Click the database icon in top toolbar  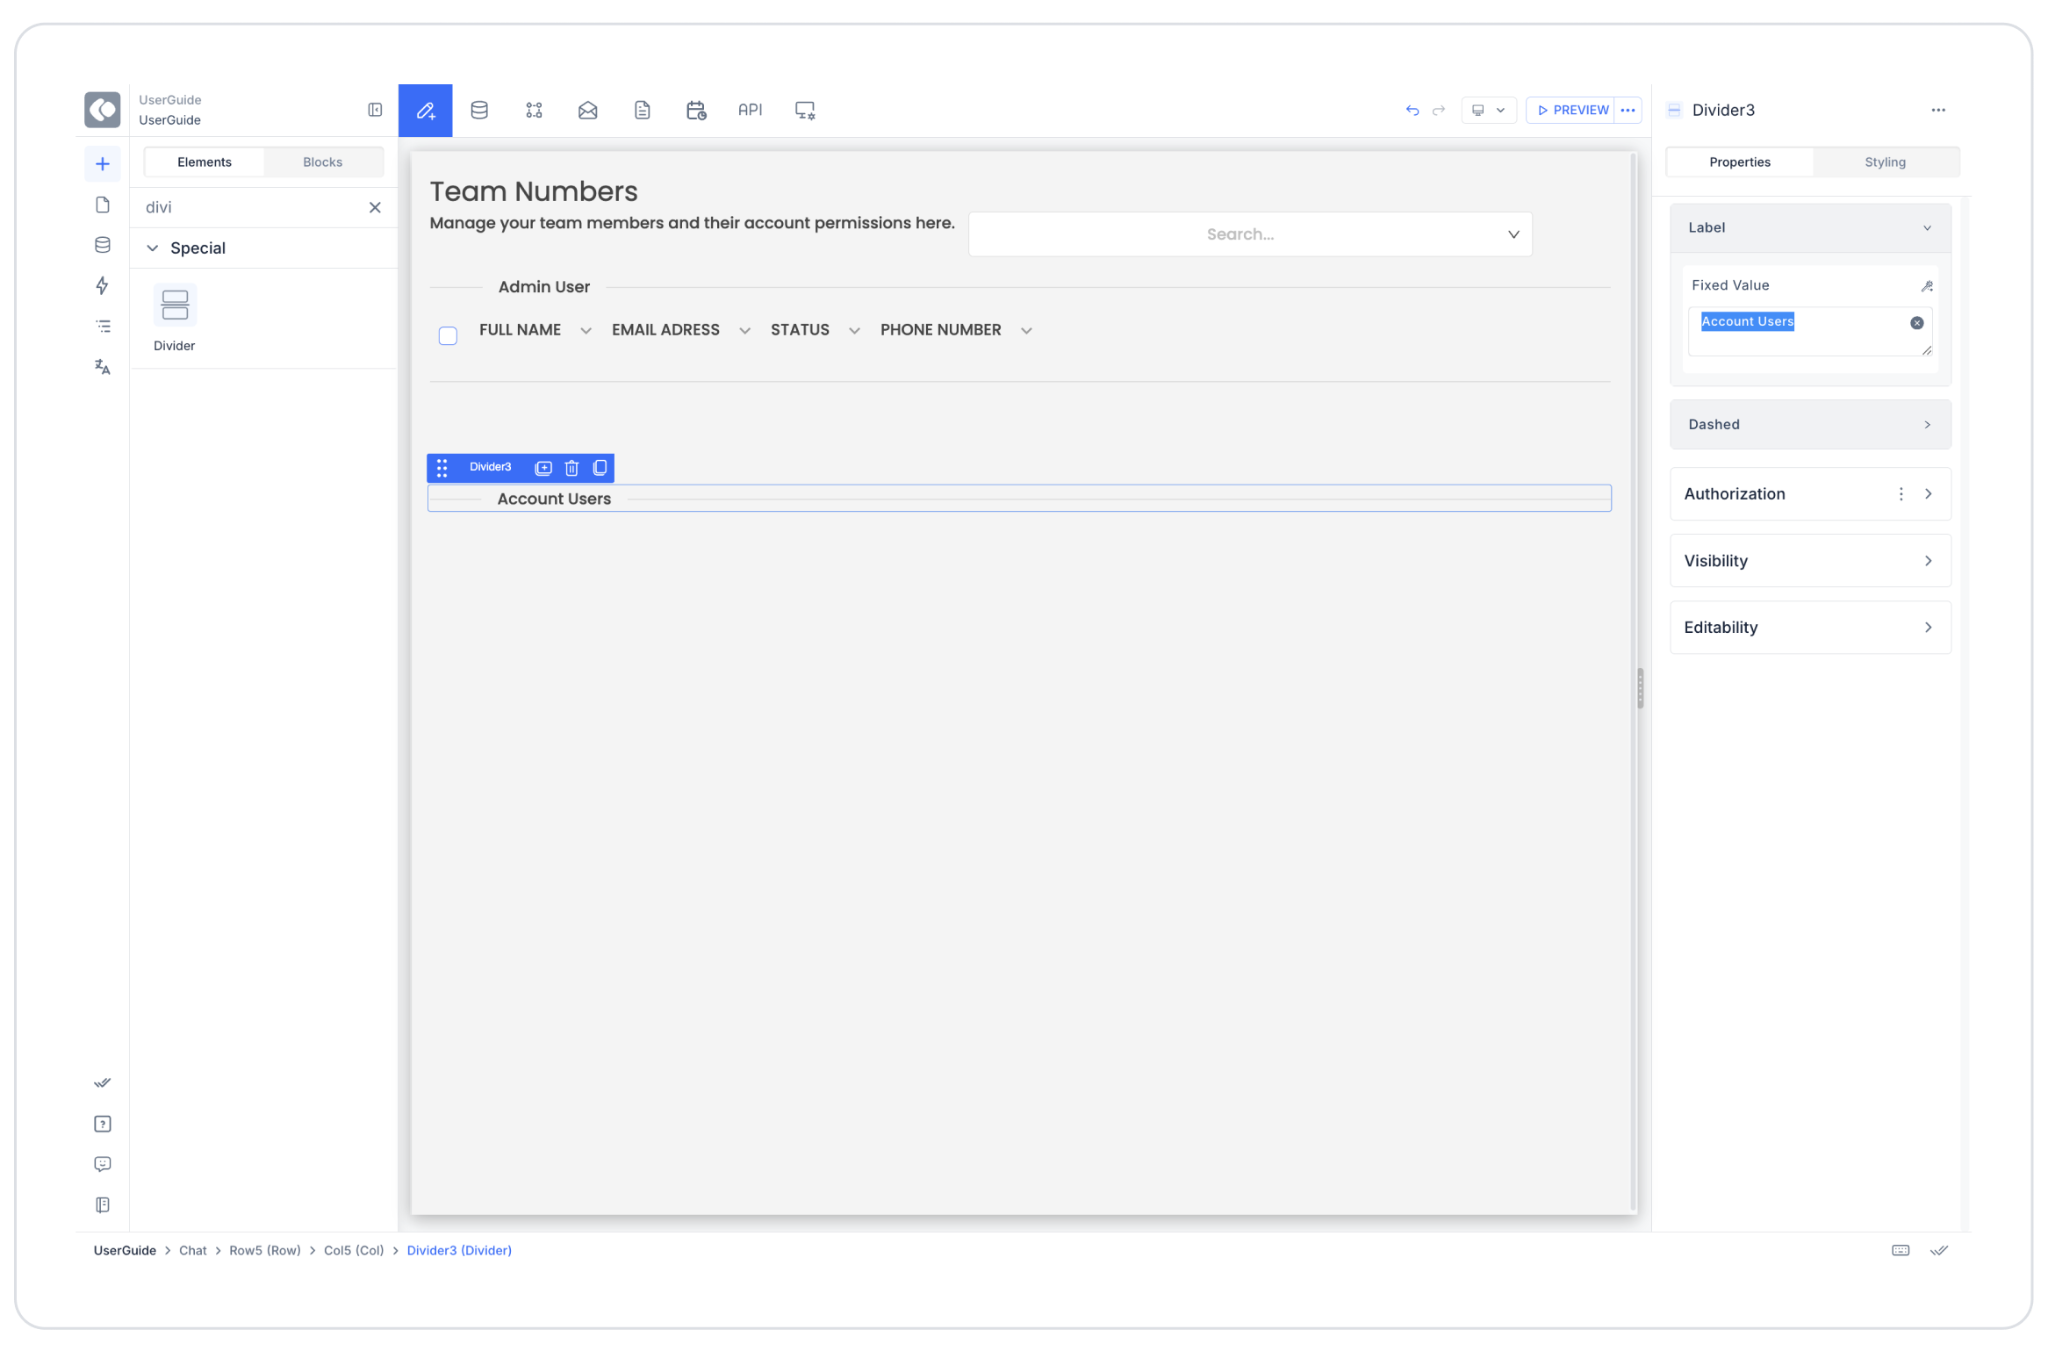pyautogui.click(x=479, y=110)
